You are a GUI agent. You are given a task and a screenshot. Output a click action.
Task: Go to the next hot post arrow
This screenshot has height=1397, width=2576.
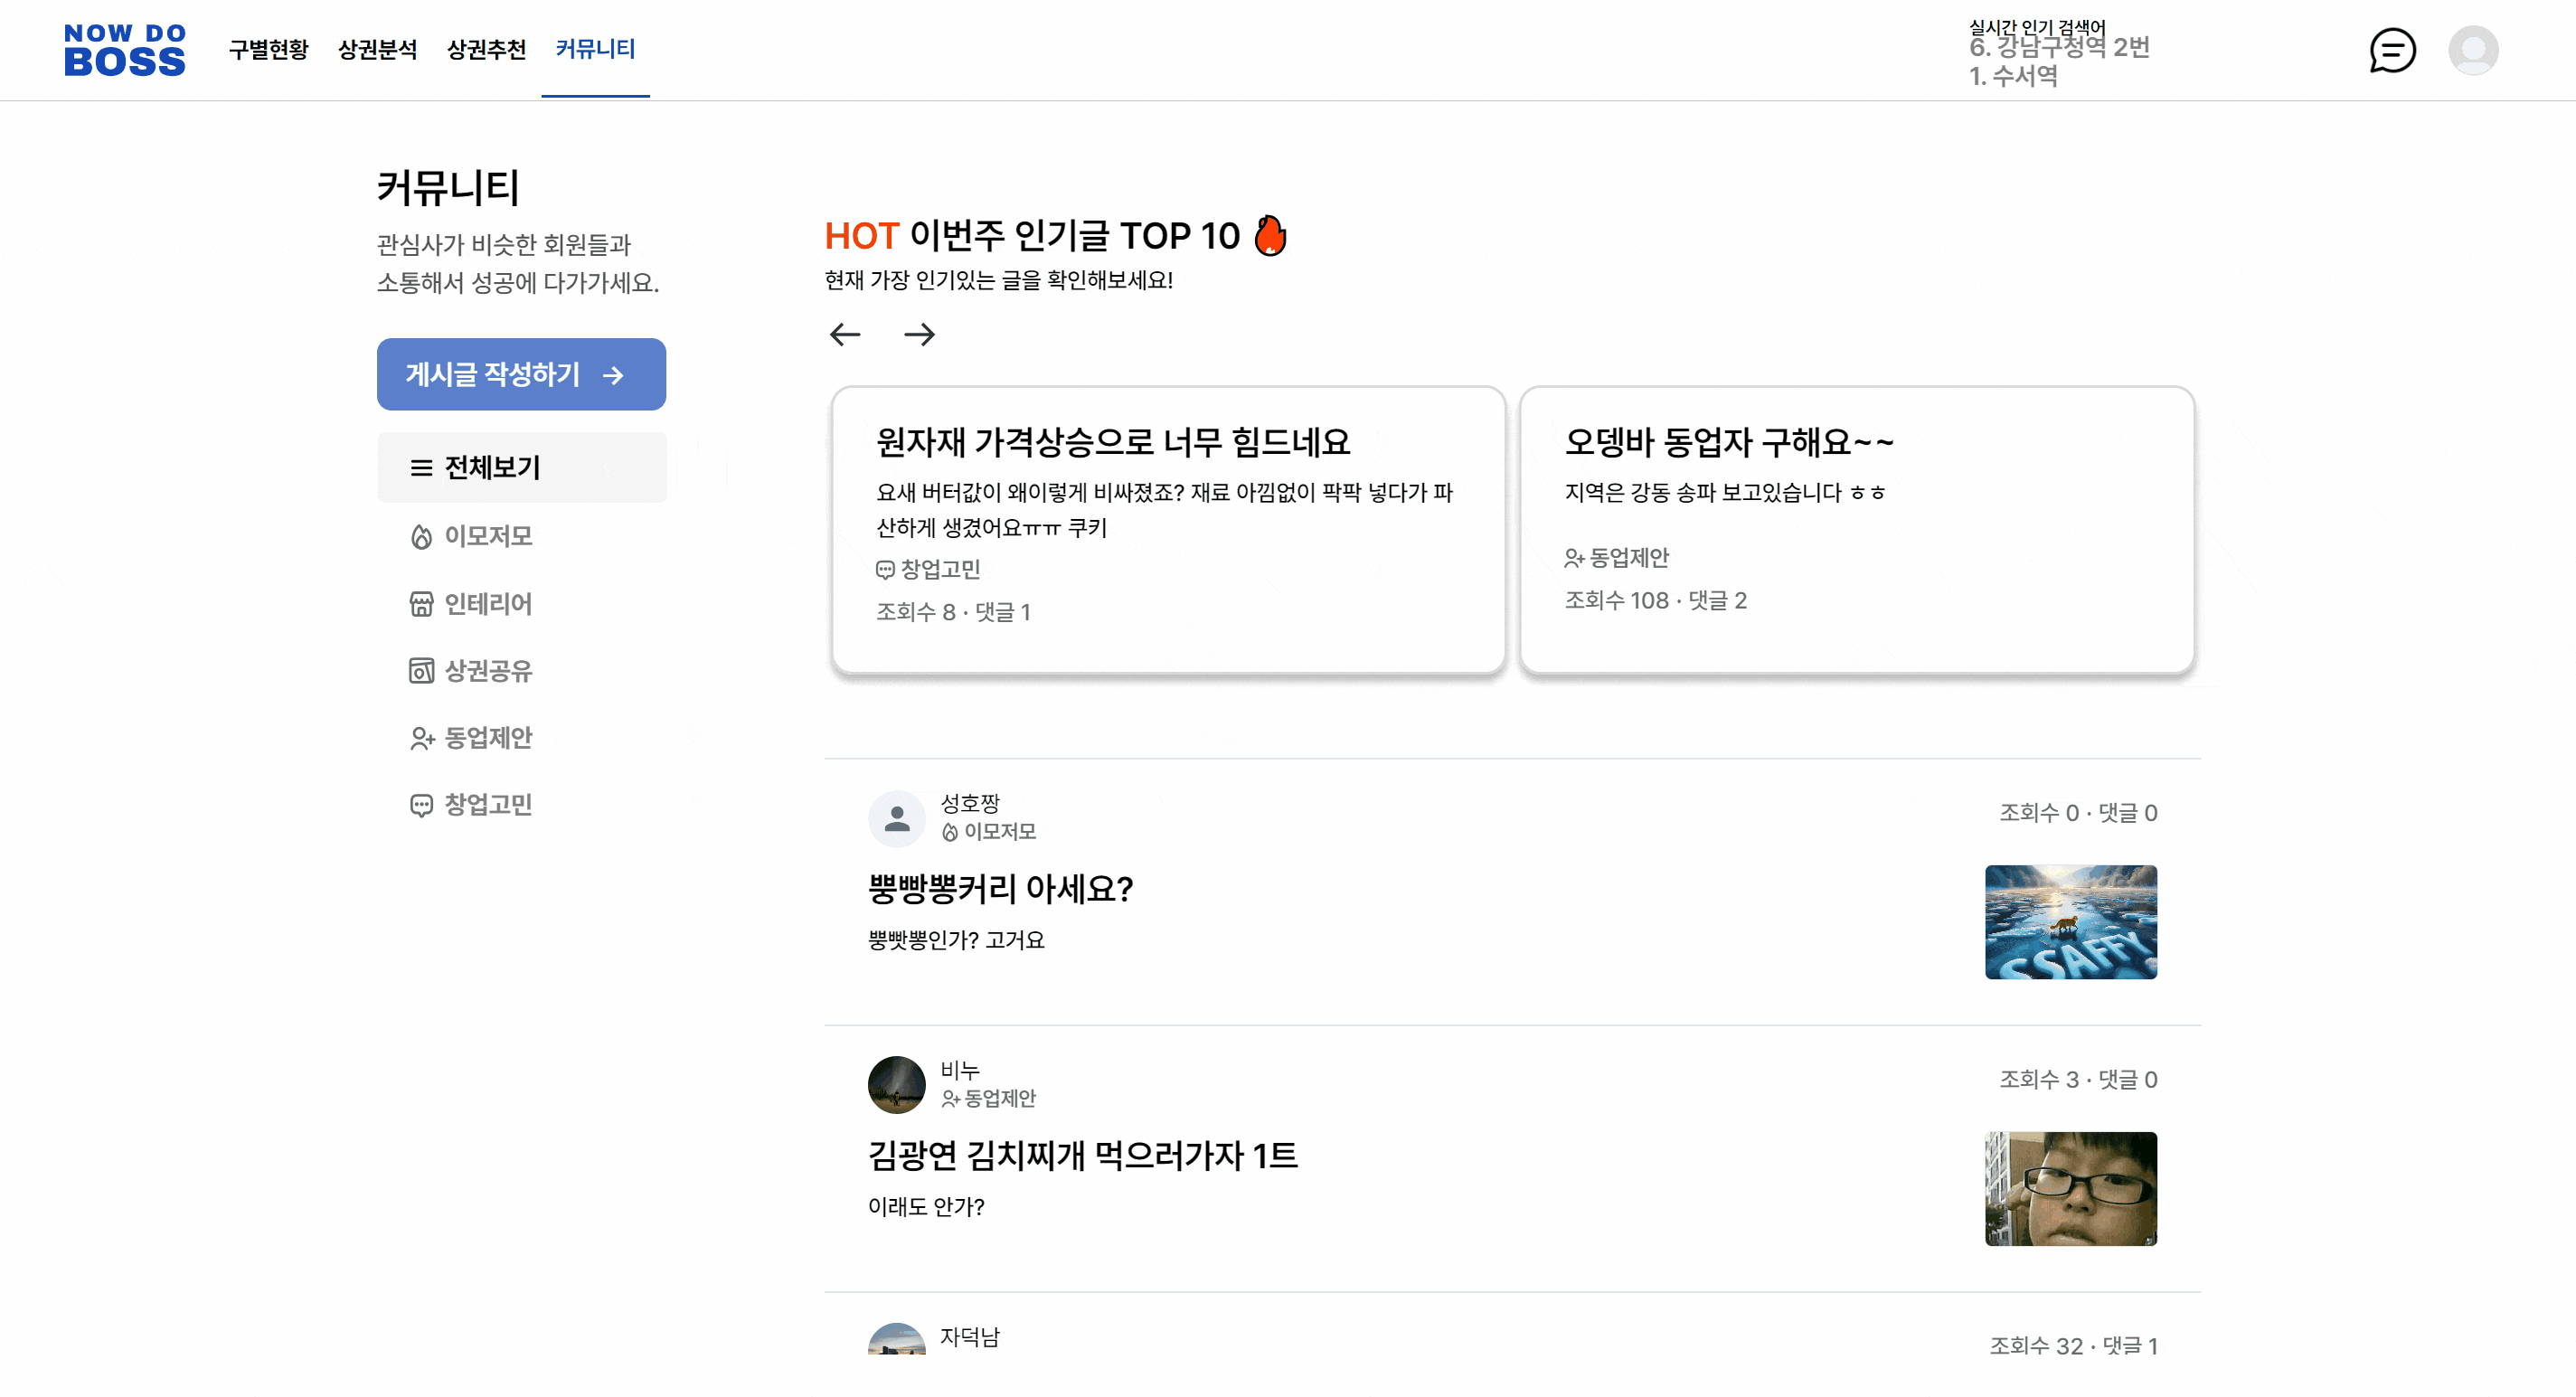[x=919, y=334]
